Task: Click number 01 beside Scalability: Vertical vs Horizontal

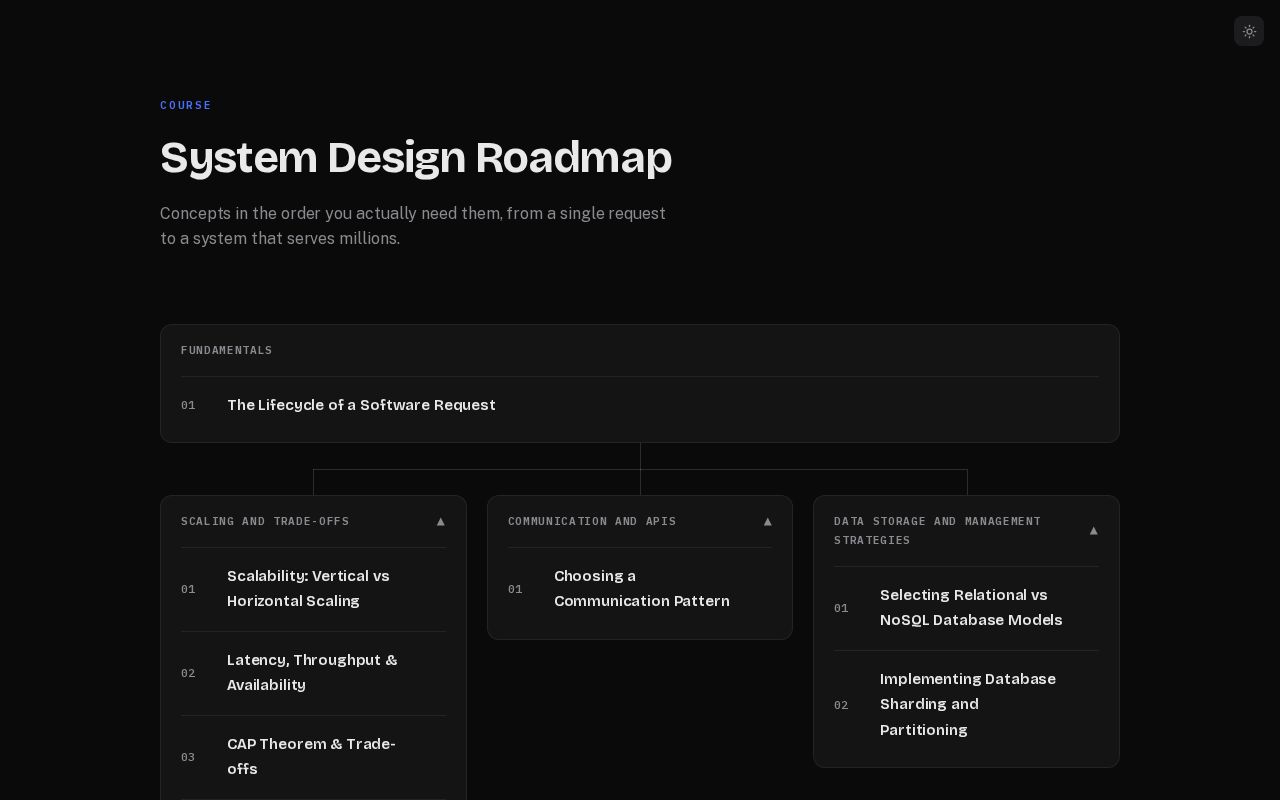Action: click(188, 589)
